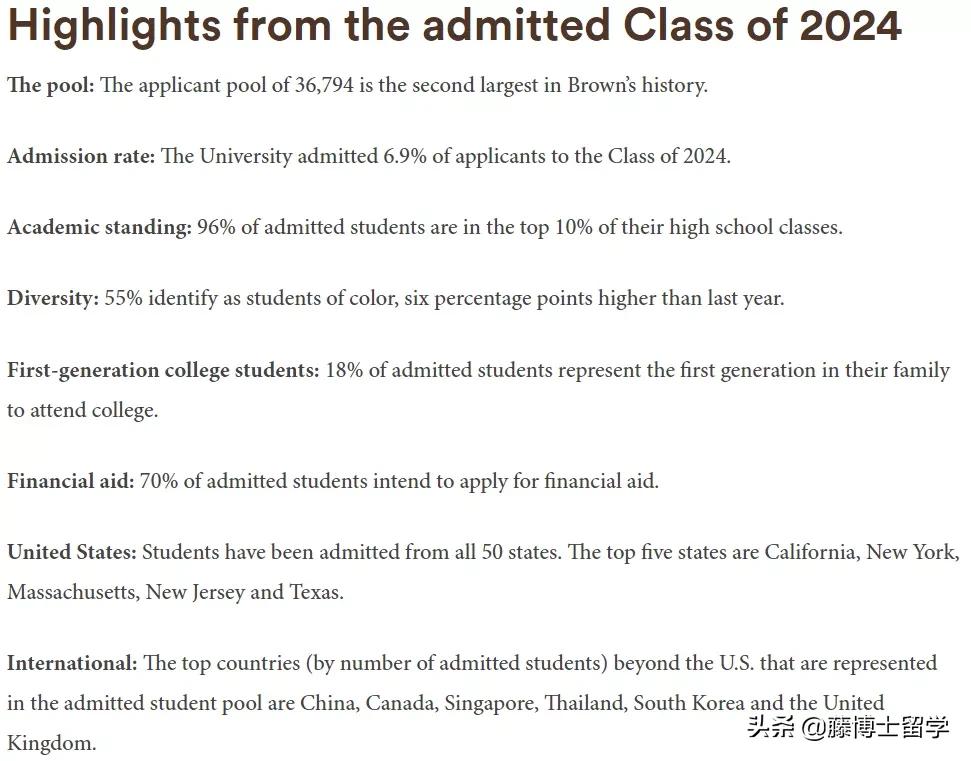Screen dimensions: 971x761
Task: Click the 头条 @藤博士留学 watermark
Action: click(x=848, y=726)
